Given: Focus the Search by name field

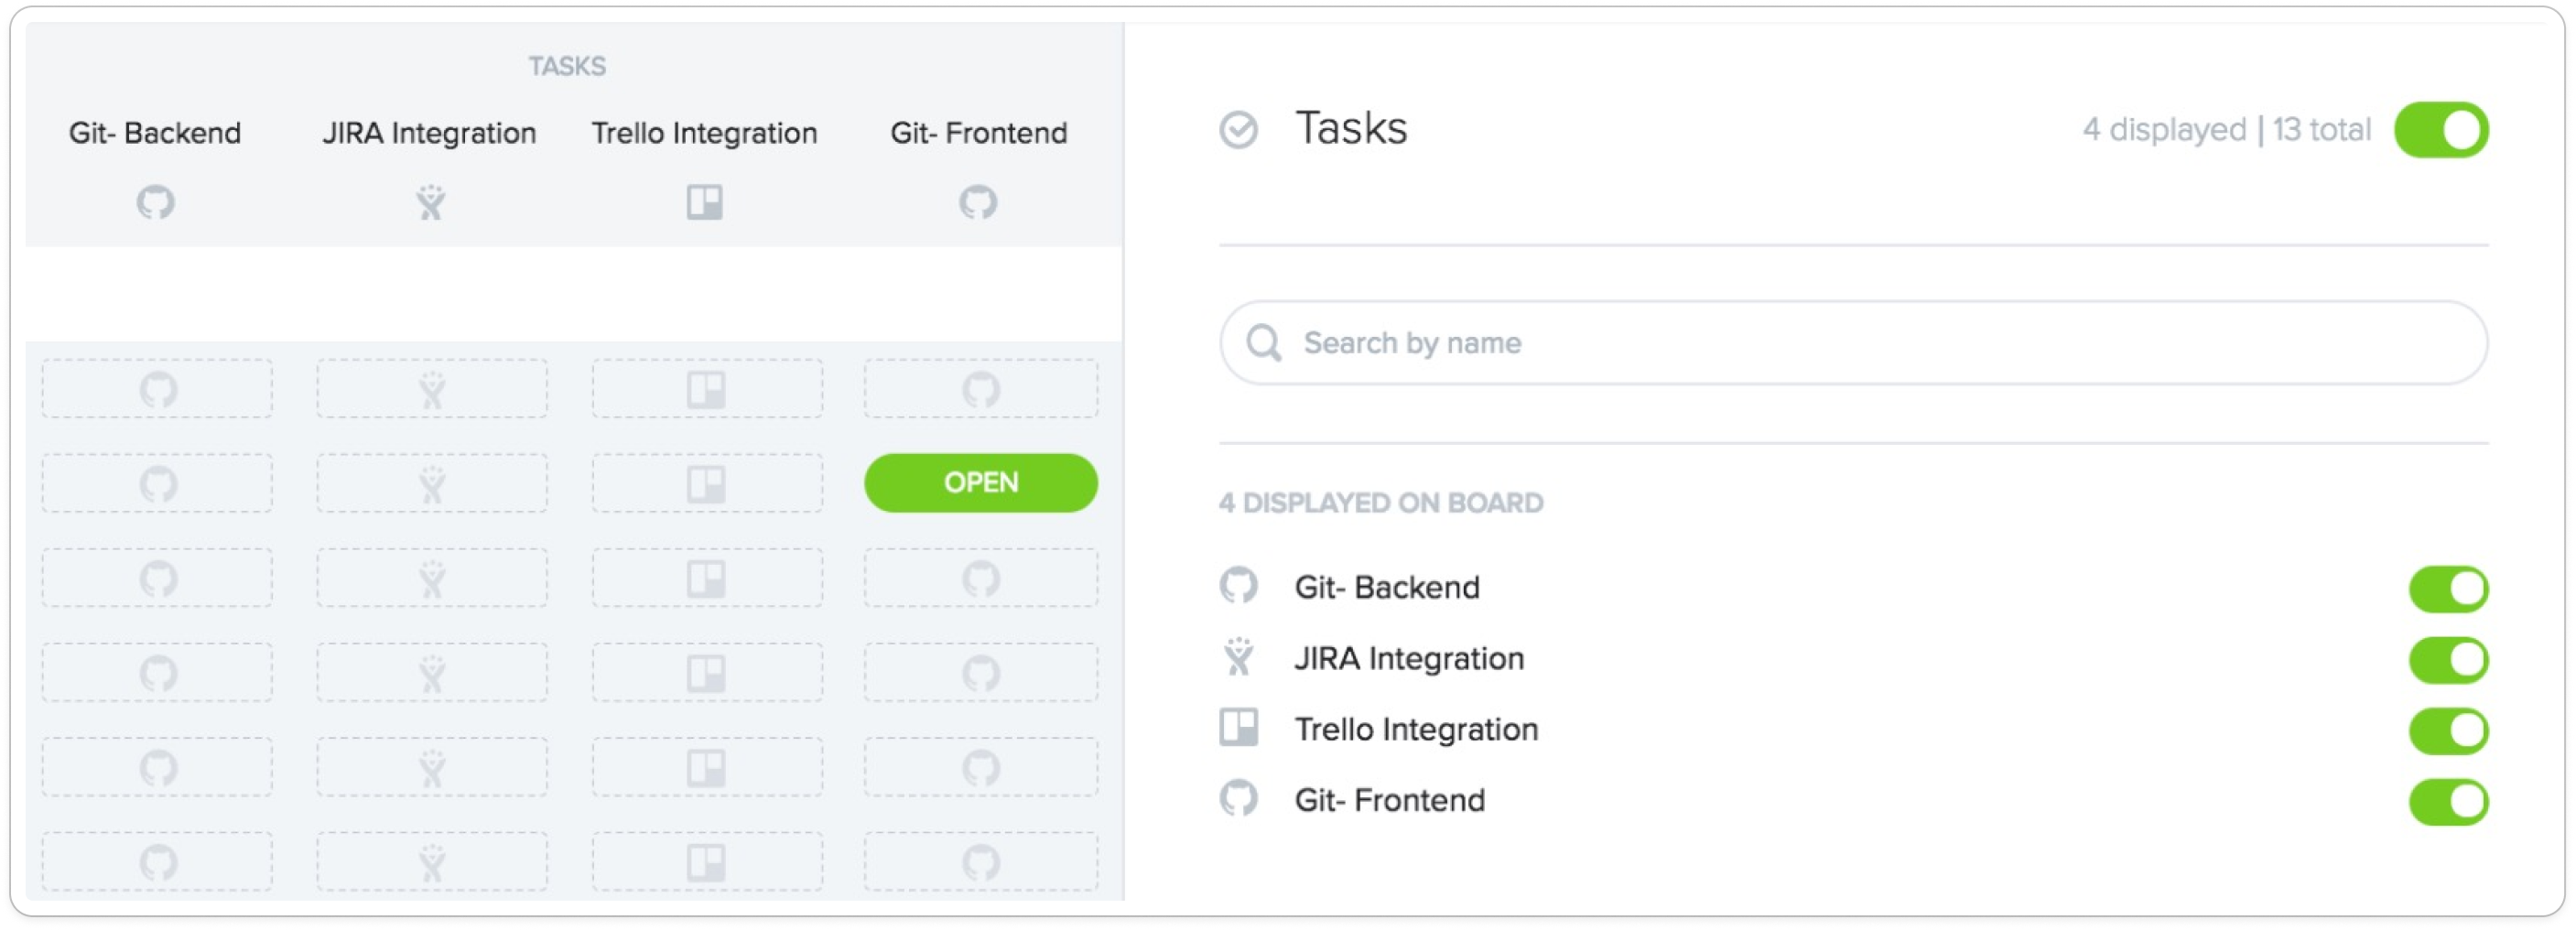Looking at the screenshot, I should [x=1853, y=343].
